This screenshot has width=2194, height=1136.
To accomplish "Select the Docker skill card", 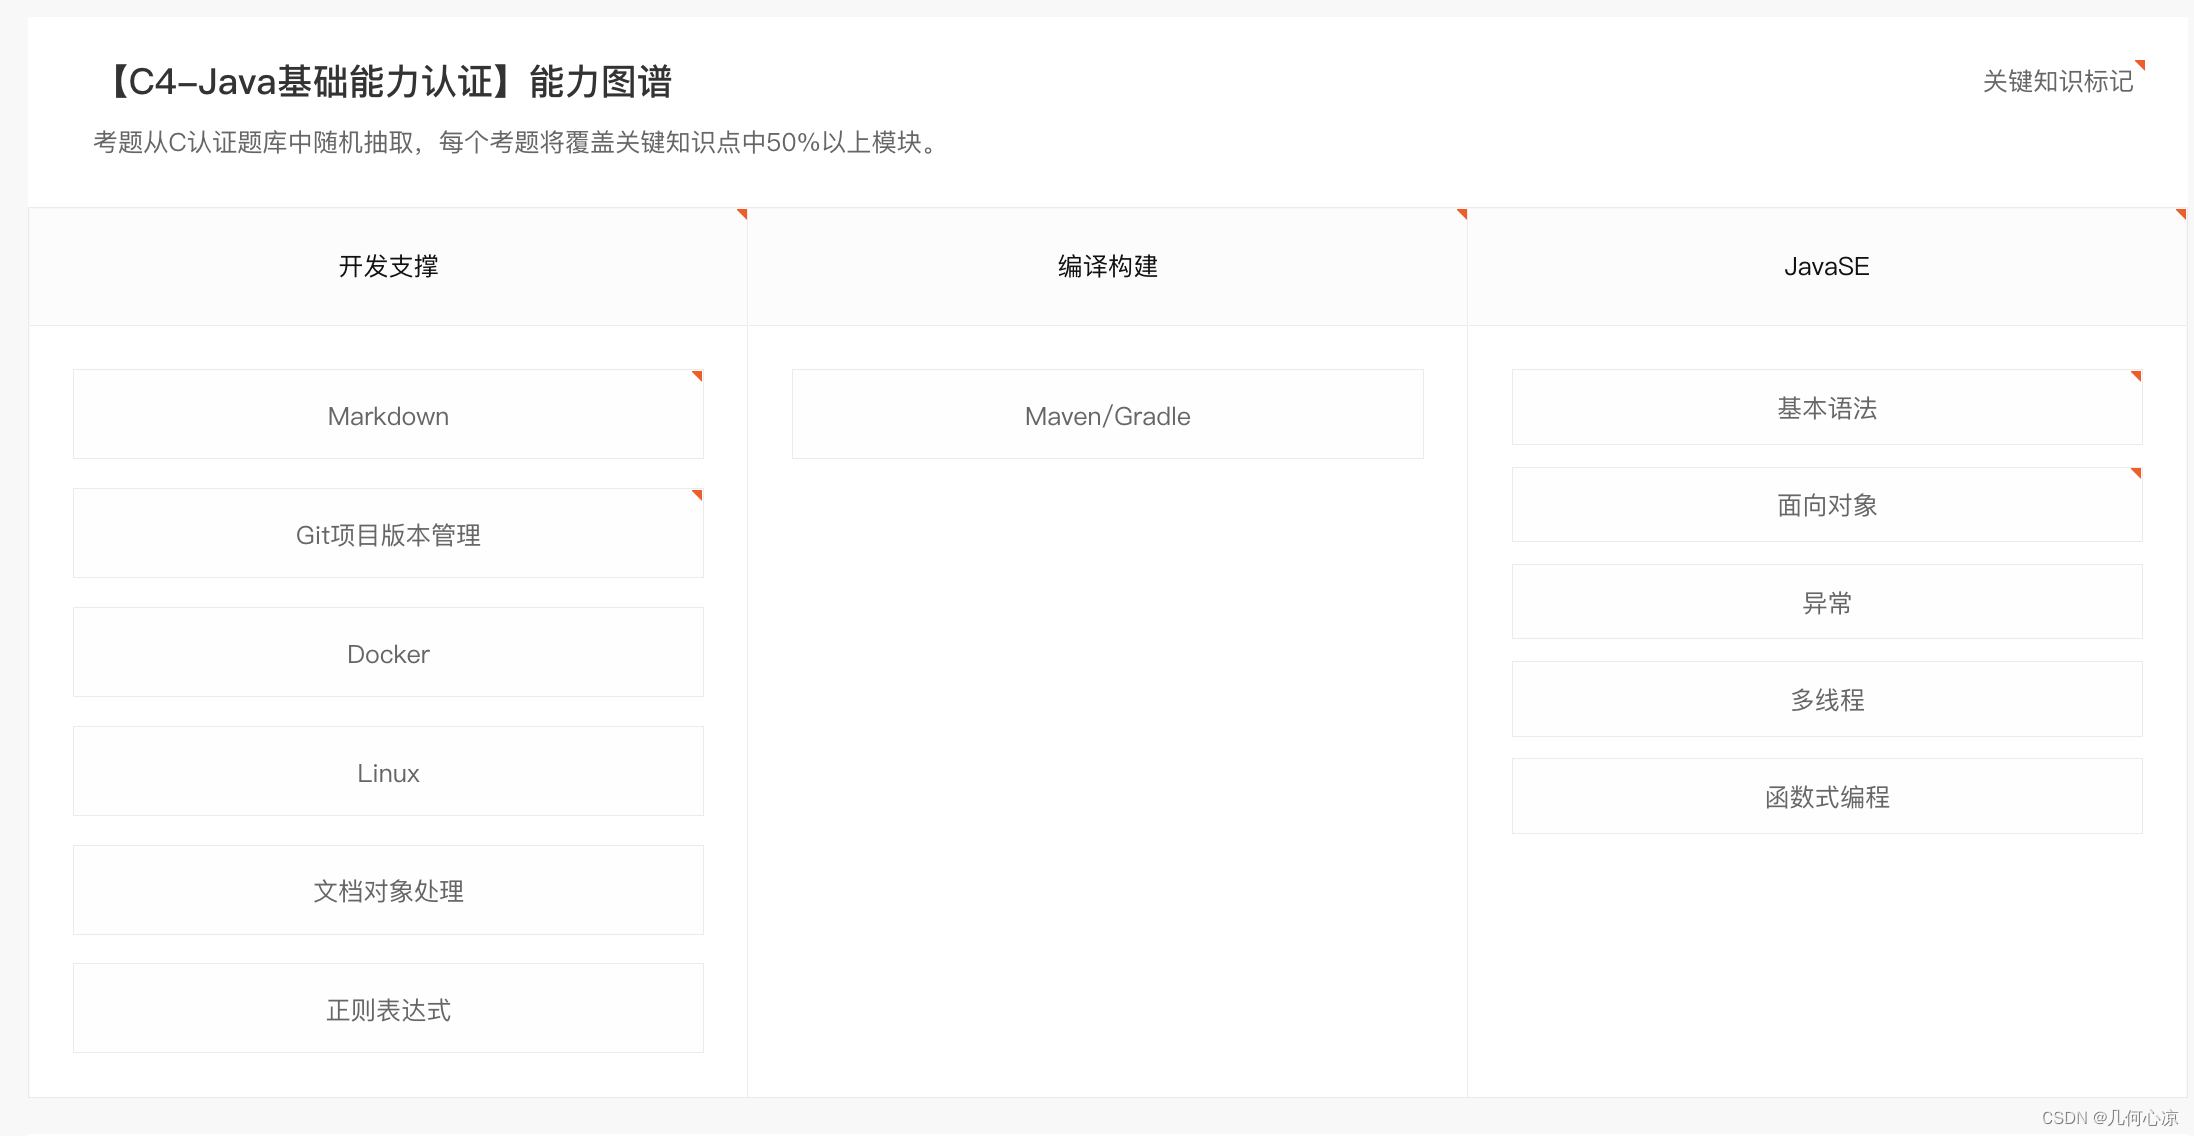I will pyautogui.click(x=388, y=653).
